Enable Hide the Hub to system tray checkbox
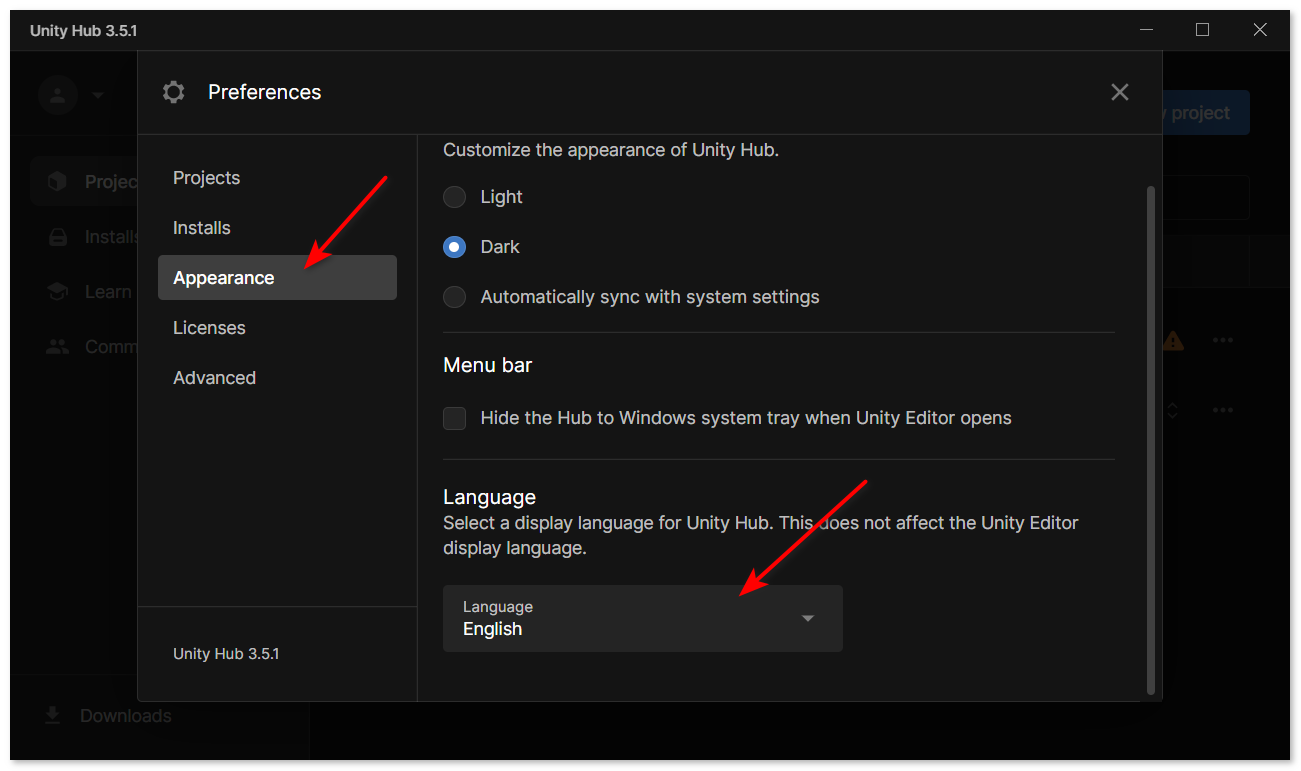This screenshot has height=771, width=1301. click(x=455, y=418)
